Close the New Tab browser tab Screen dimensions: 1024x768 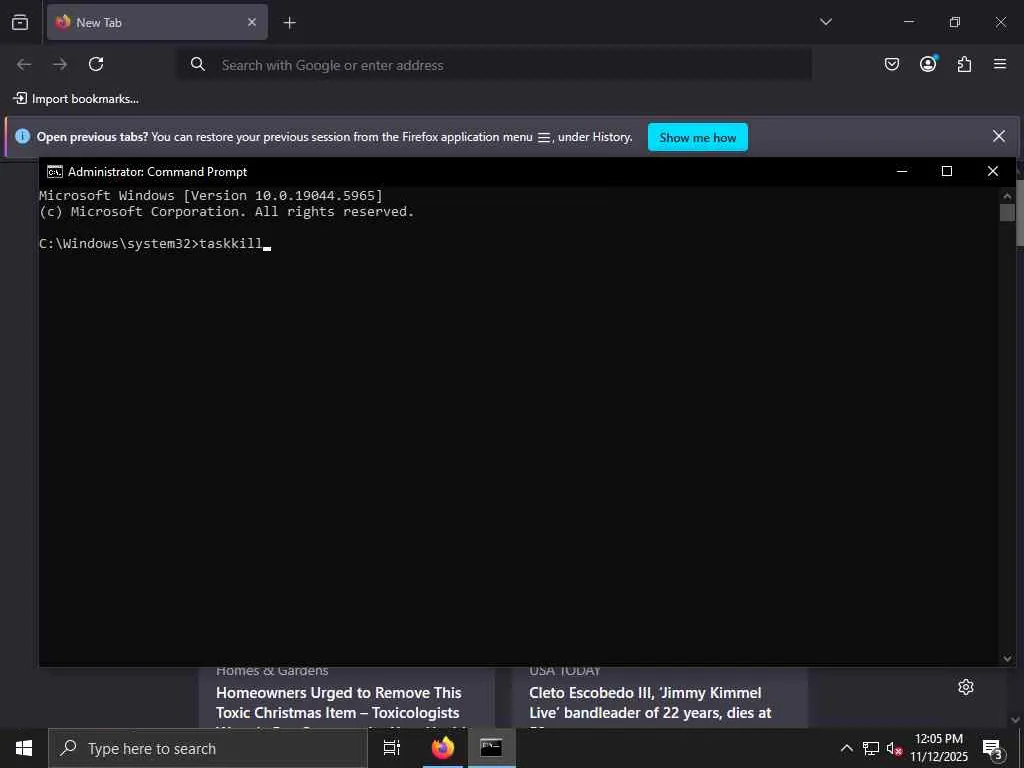click(x=251, y=22)
